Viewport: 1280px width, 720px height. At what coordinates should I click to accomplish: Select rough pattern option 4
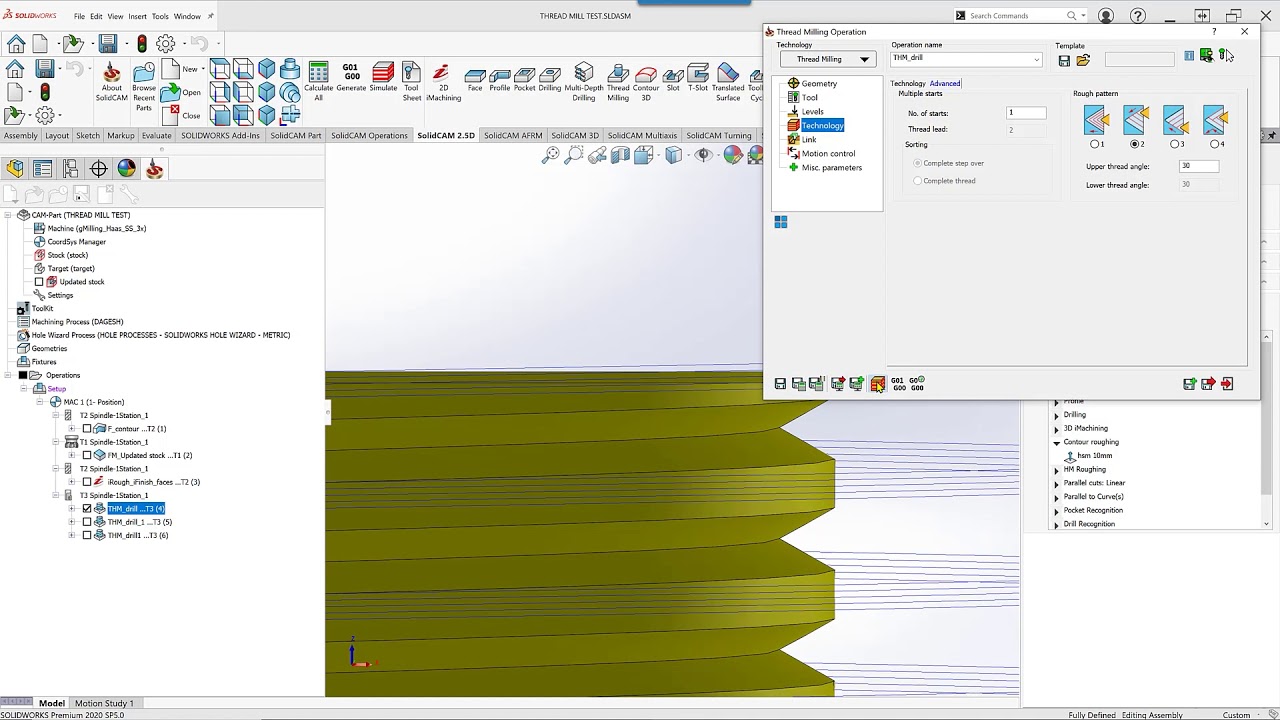point(1215,144)
